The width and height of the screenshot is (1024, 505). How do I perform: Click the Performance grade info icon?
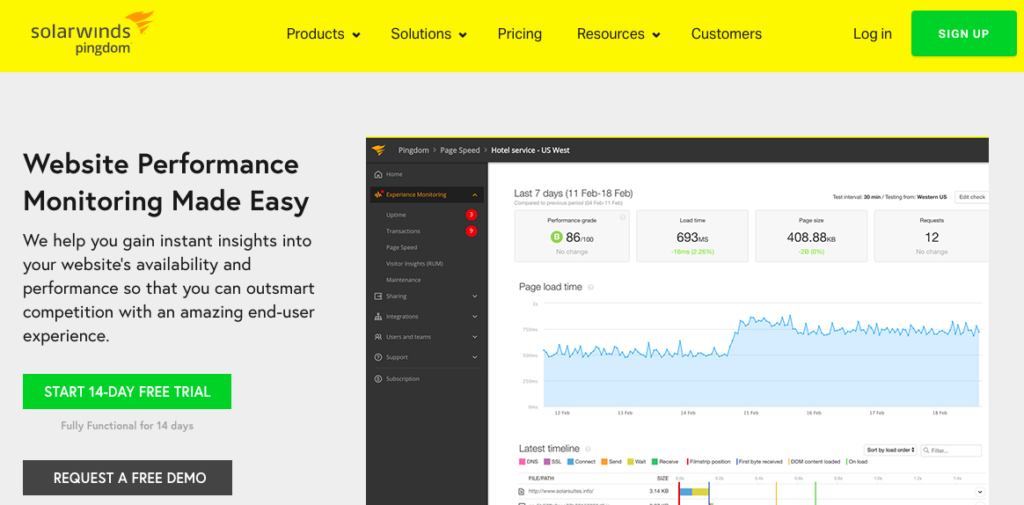(x=622, y=217)
